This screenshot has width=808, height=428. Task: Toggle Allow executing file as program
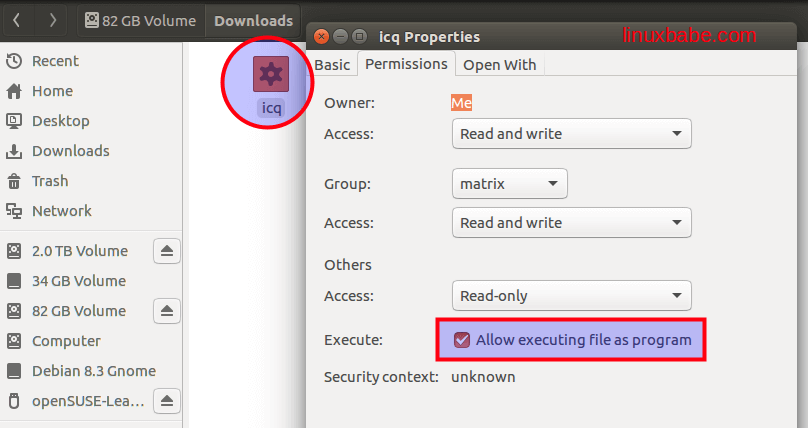(462, 340)
